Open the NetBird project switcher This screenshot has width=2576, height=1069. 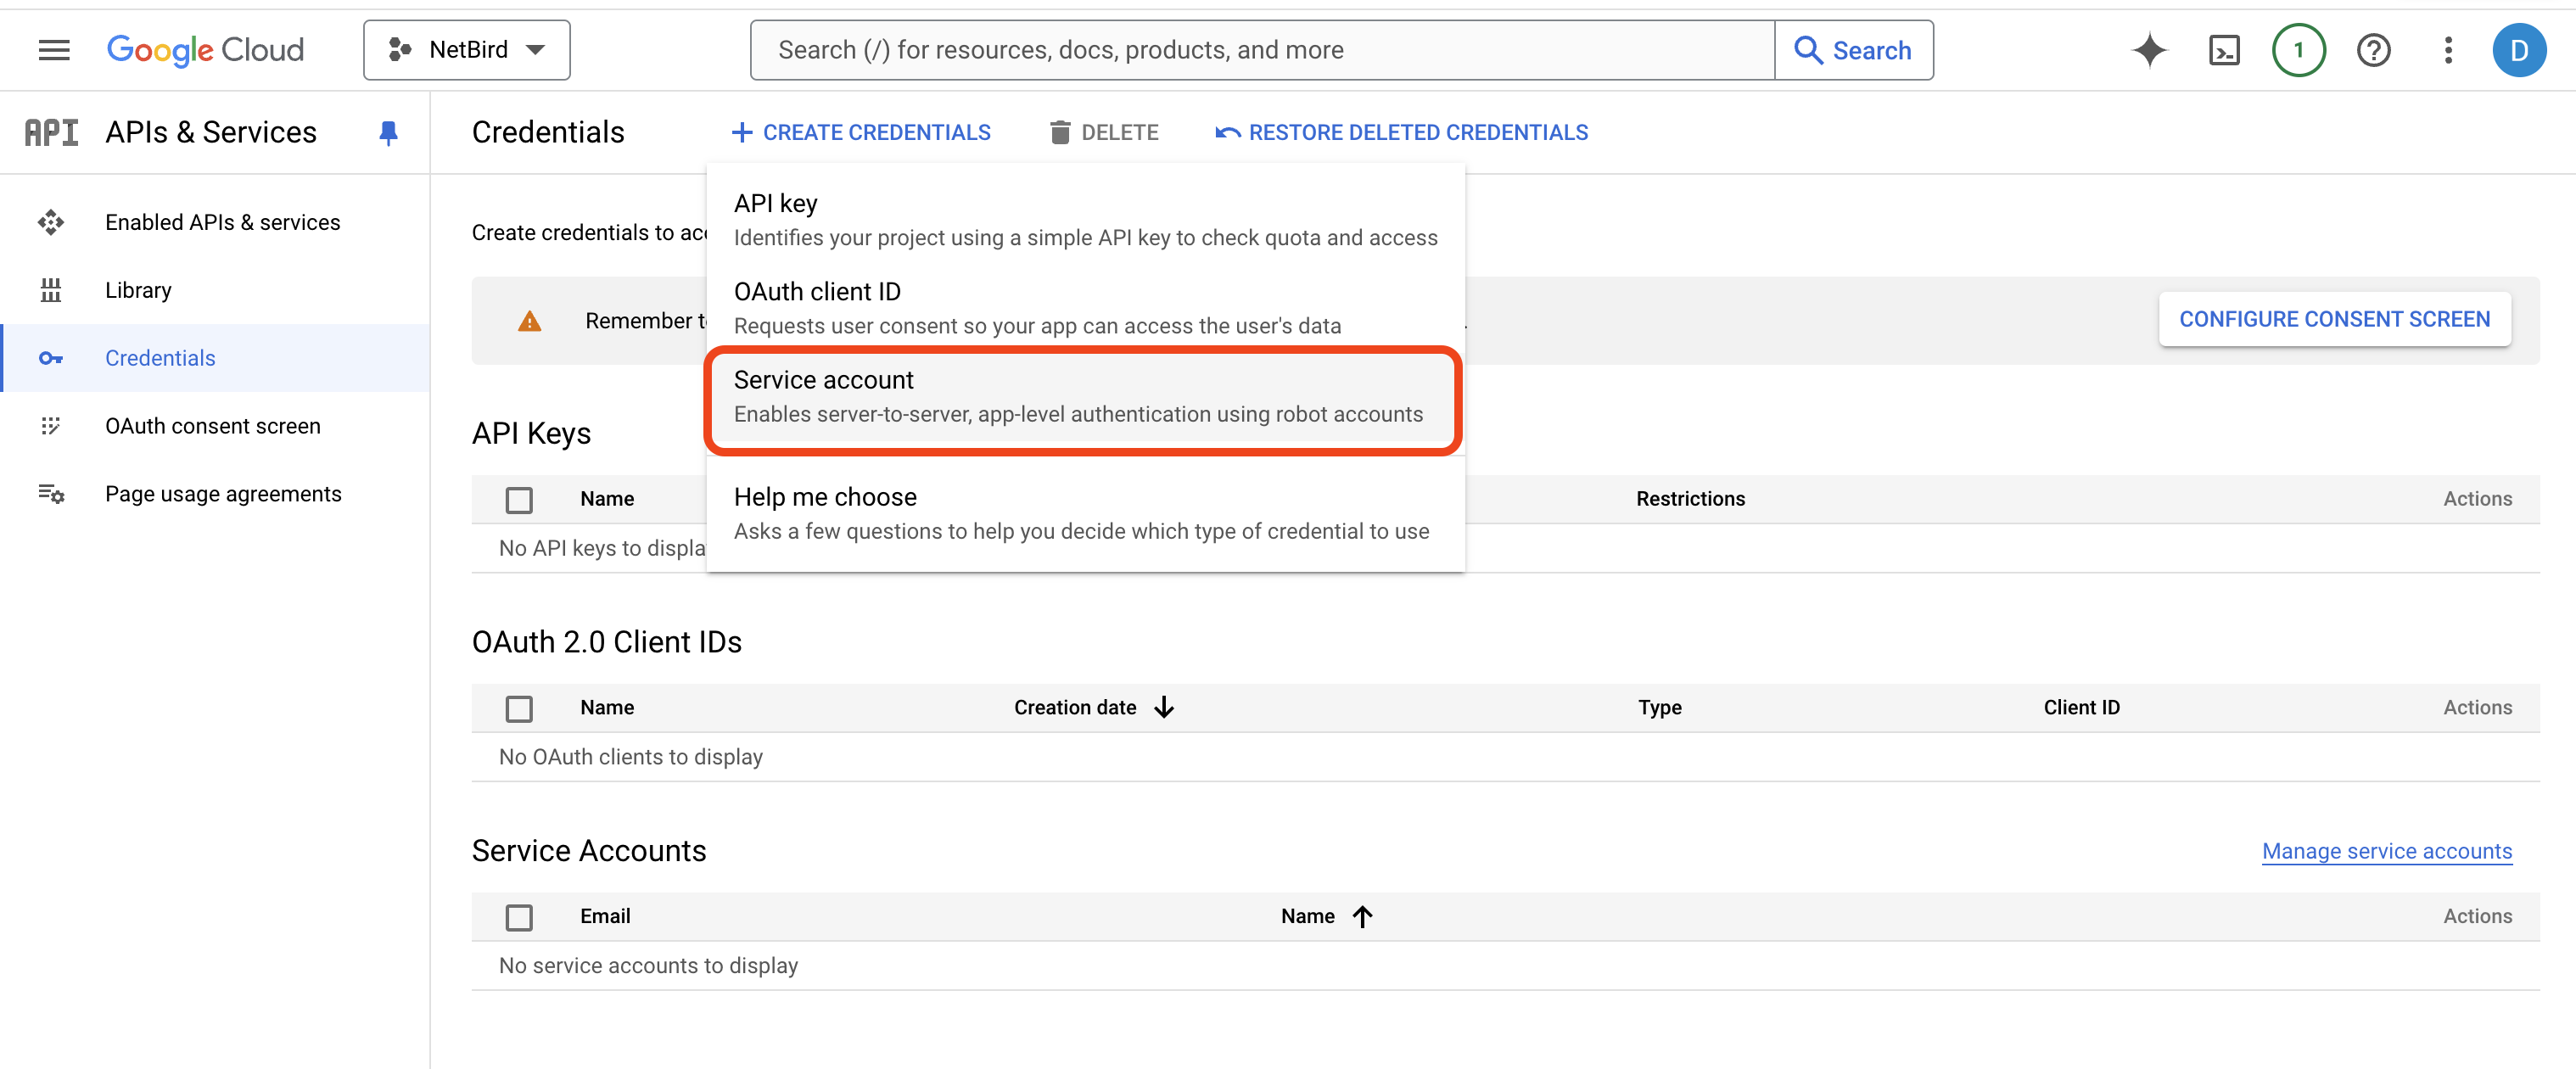tap(466, 49)
